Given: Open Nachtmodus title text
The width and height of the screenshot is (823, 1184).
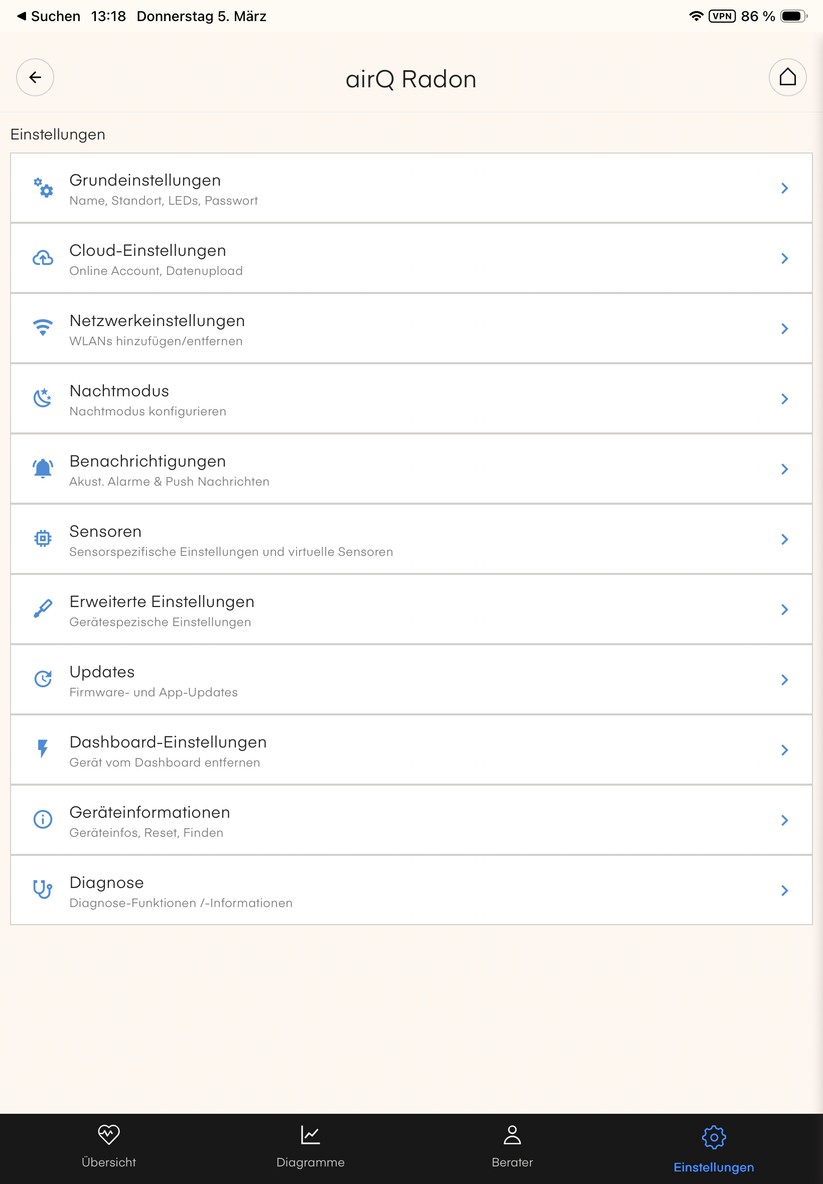Looking at the screenshot, I should coord(119,390).
